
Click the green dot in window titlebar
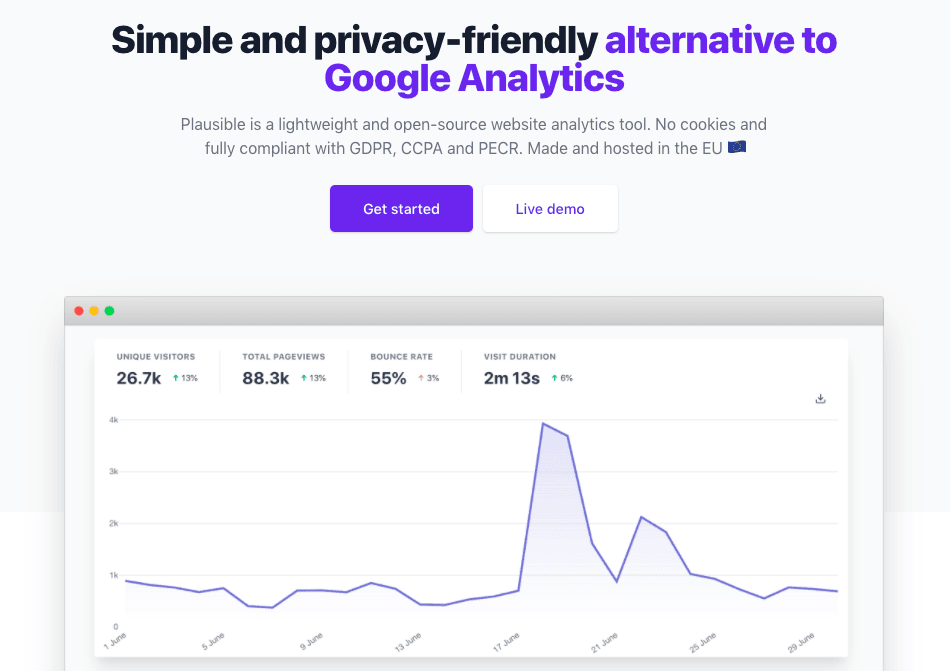pyautogui.click(x=109, y=311)
